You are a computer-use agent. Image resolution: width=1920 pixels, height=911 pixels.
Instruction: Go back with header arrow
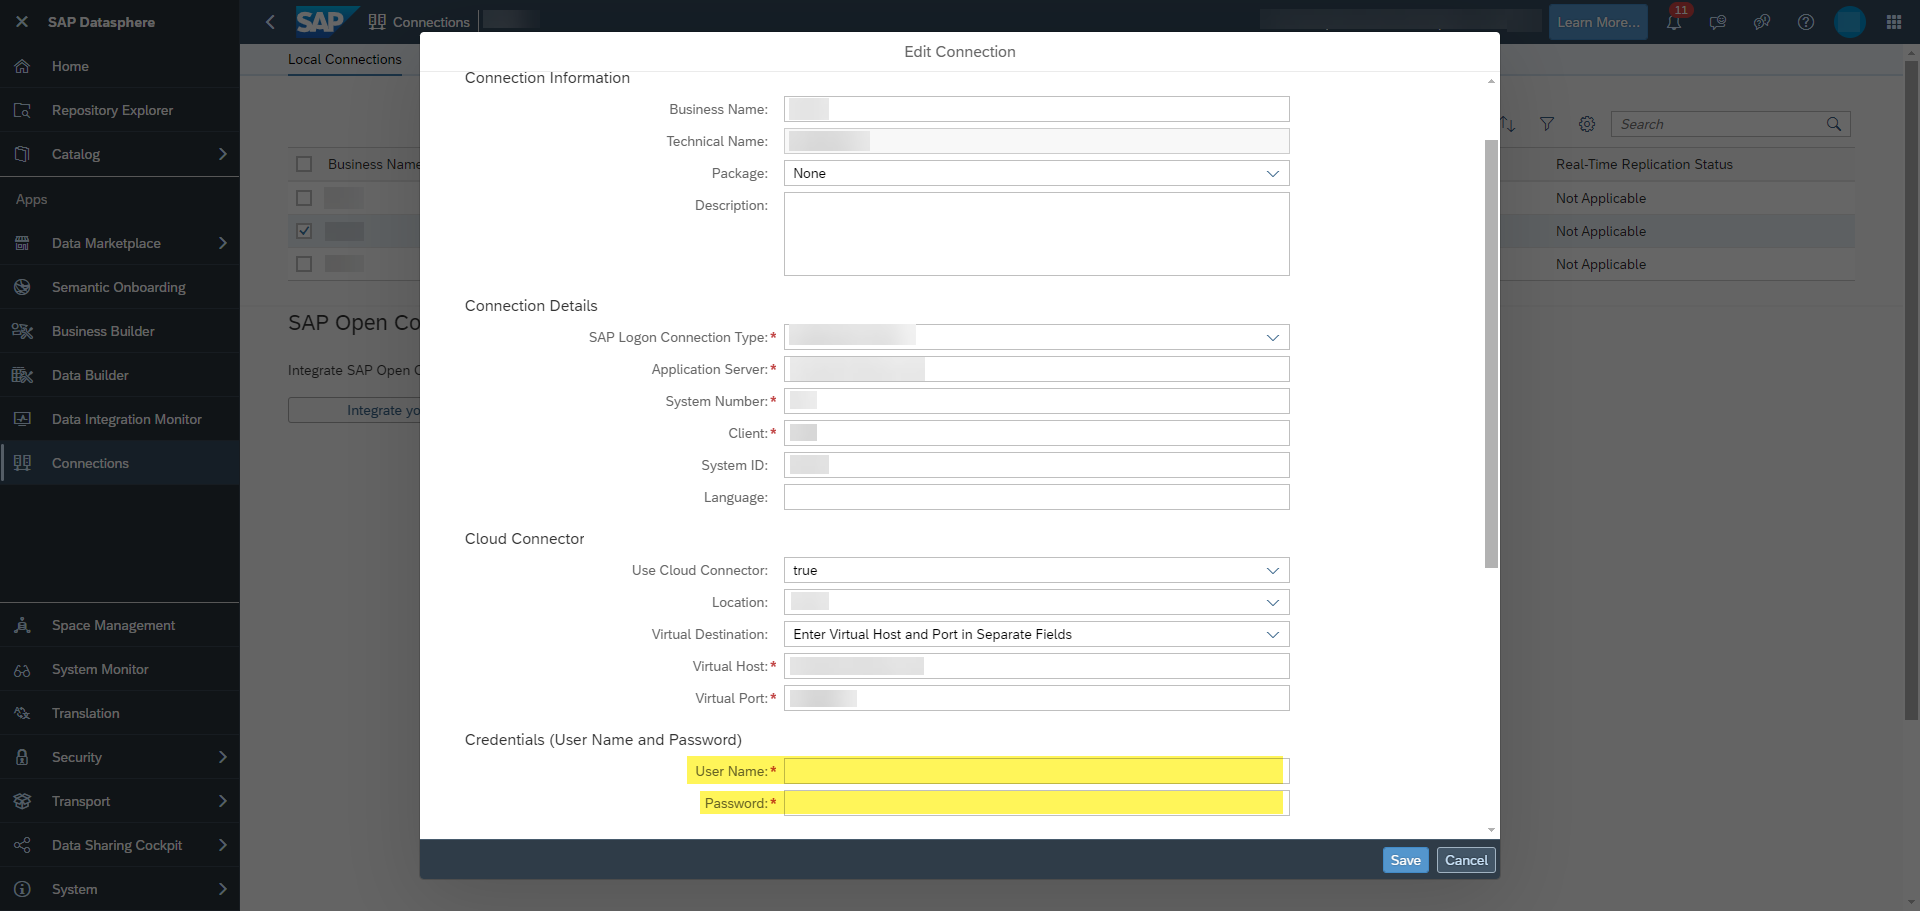pyautogui.click(x=270, y=22)
